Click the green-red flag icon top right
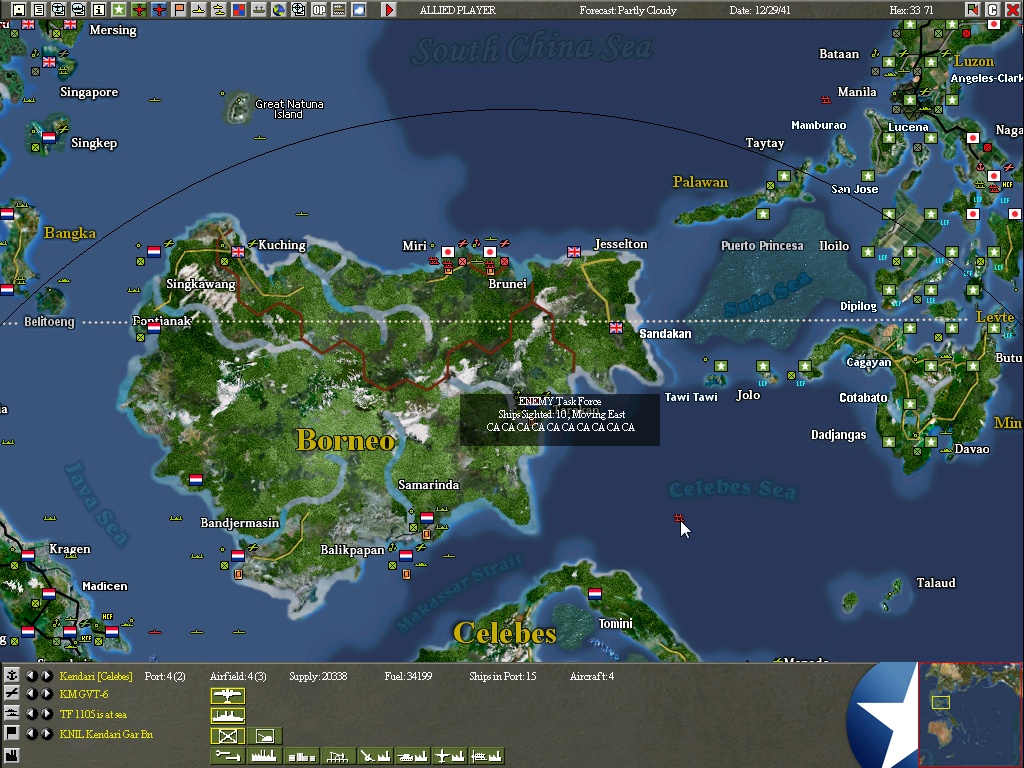The height and width of the screenshot is (768, 1024). pos(973,10)
